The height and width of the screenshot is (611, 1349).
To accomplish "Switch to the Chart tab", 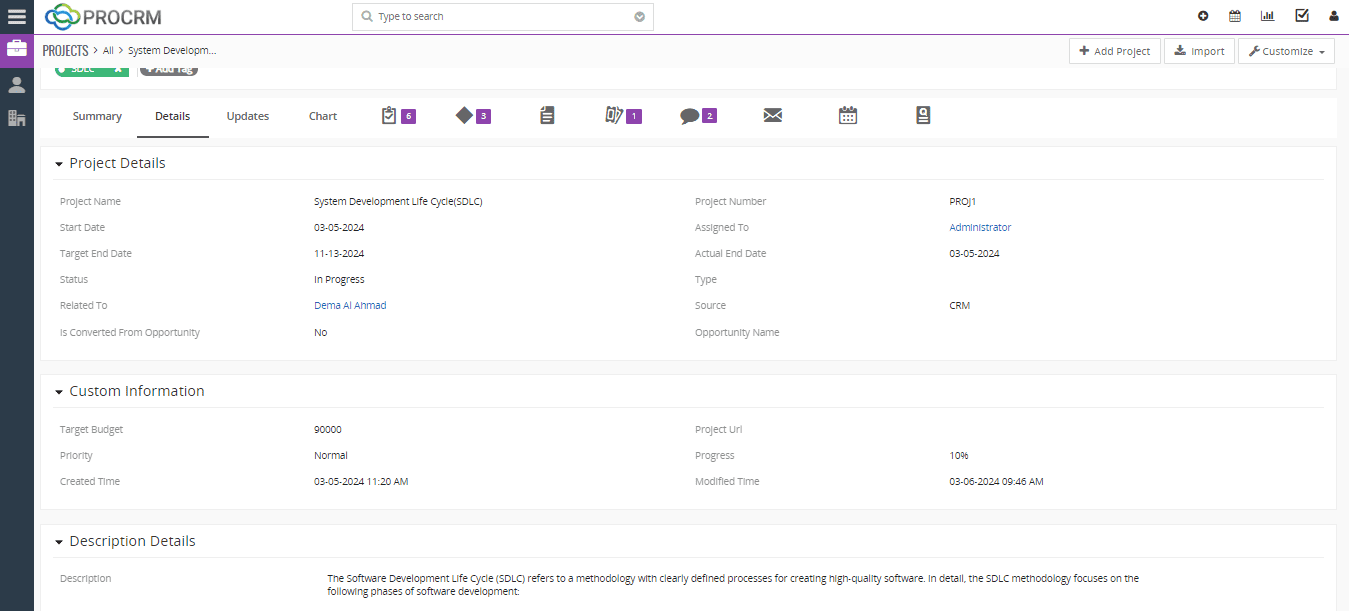I will tap(323, 116).
